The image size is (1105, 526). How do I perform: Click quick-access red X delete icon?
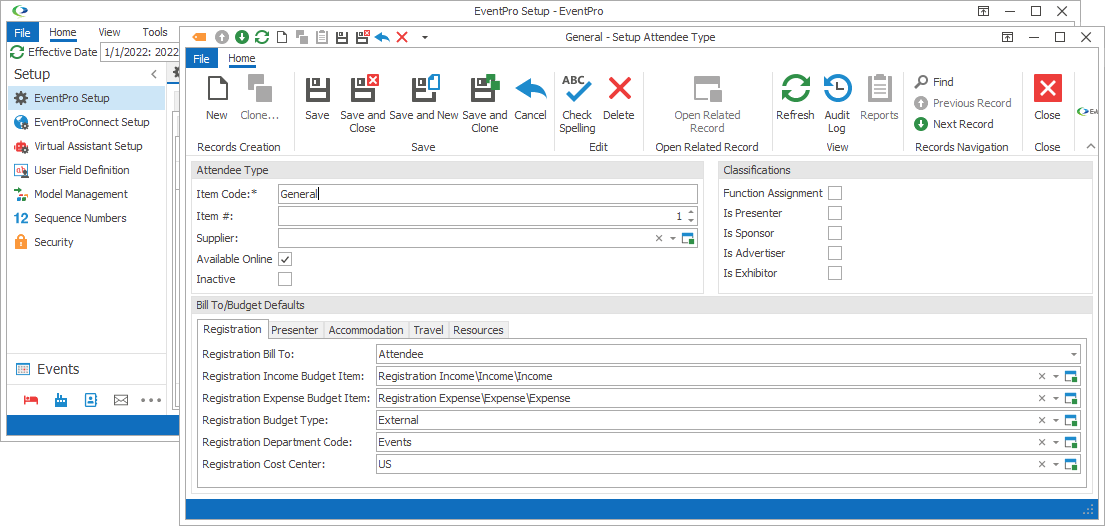(402, 37)
